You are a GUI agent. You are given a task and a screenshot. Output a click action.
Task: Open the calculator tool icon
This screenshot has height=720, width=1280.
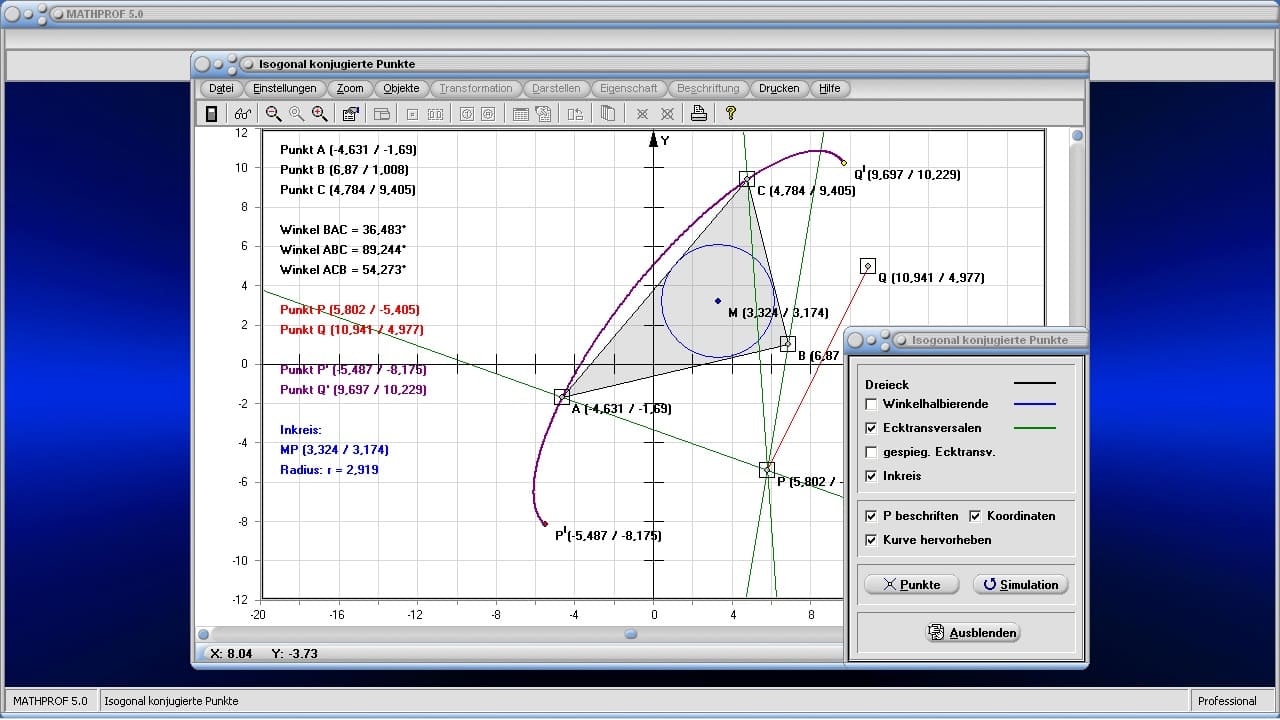point(211,114)
